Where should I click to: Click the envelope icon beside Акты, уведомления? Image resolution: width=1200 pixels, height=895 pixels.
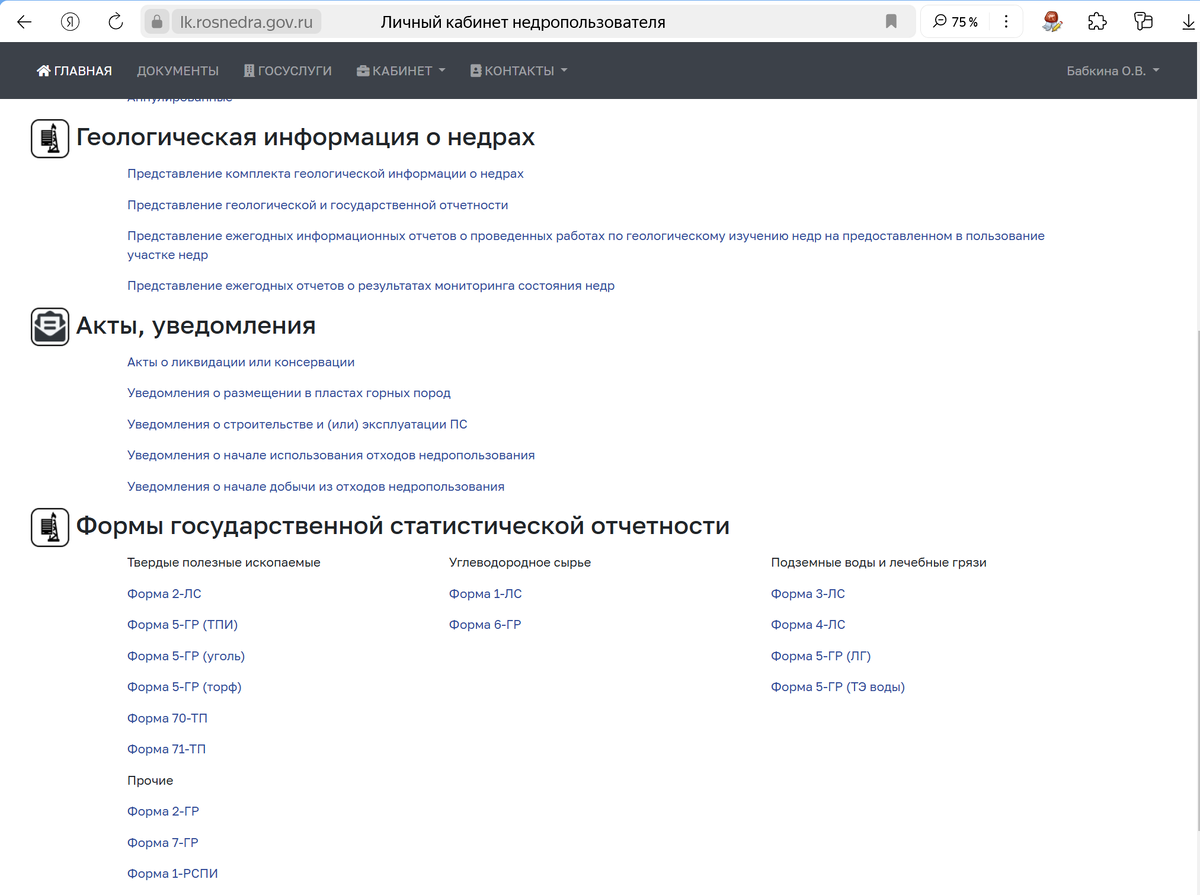(49, 326)
